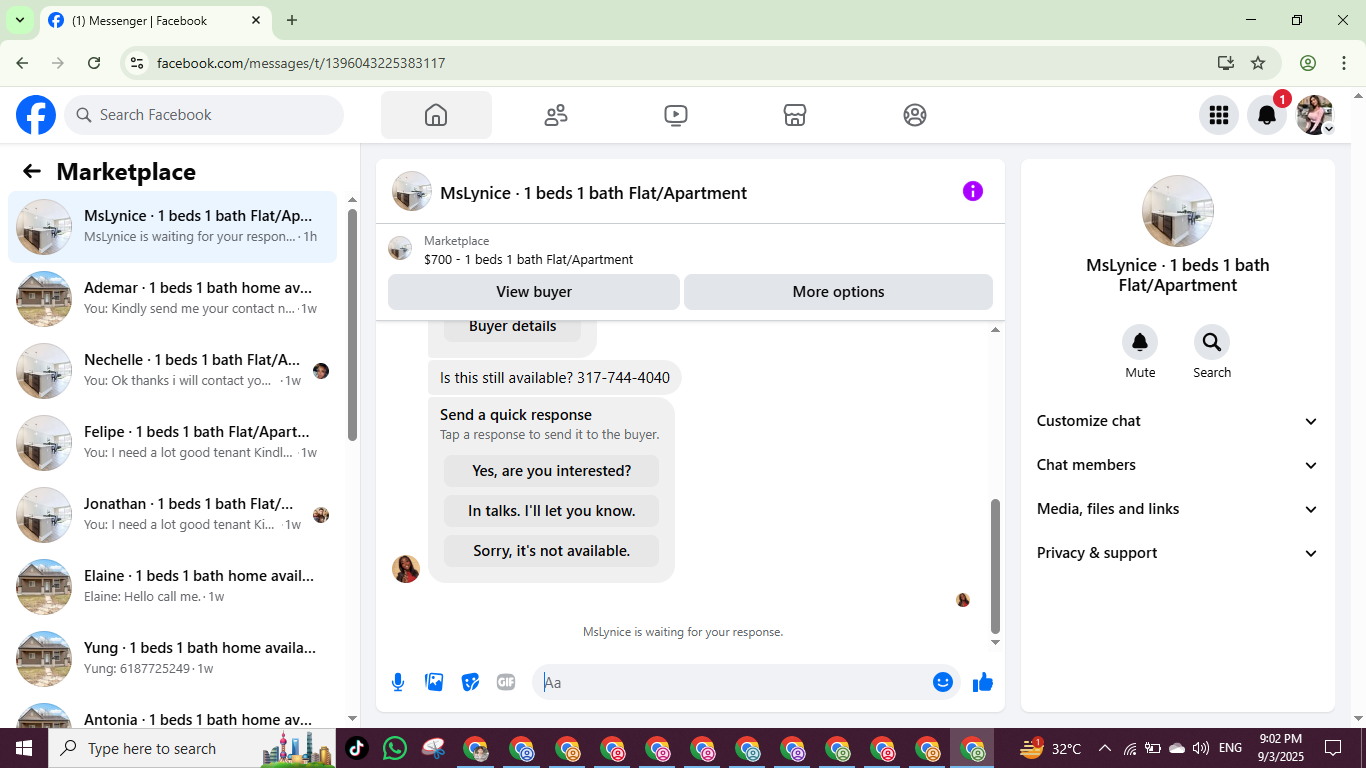Open the Elaine conversation

pos(173,587)
